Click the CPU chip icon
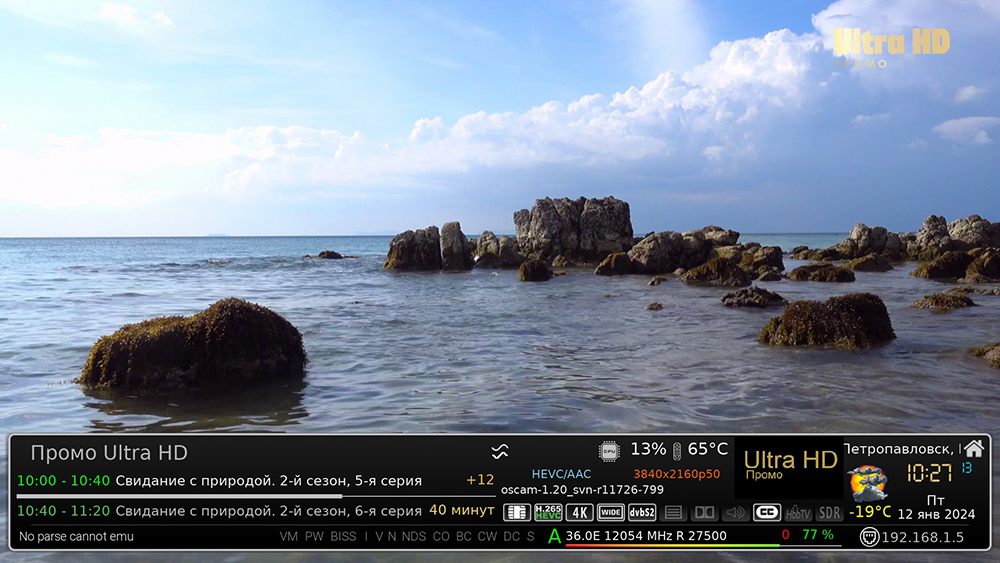1000x563 pixels. [609, 451]
